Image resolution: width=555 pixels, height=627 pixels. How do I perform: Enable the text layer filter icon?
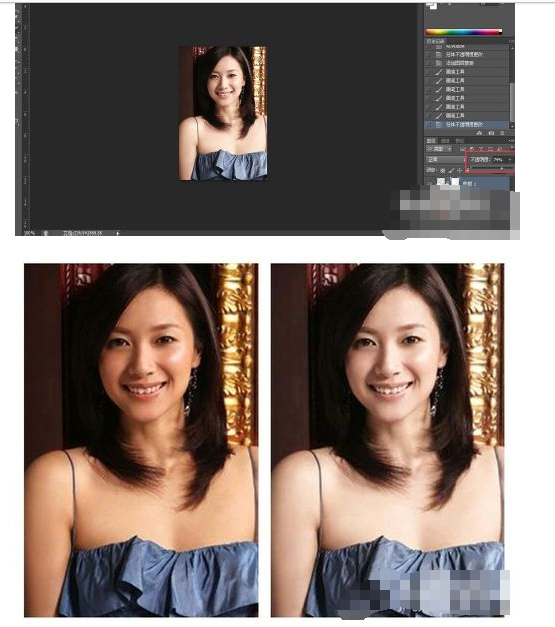coord(481,149)
